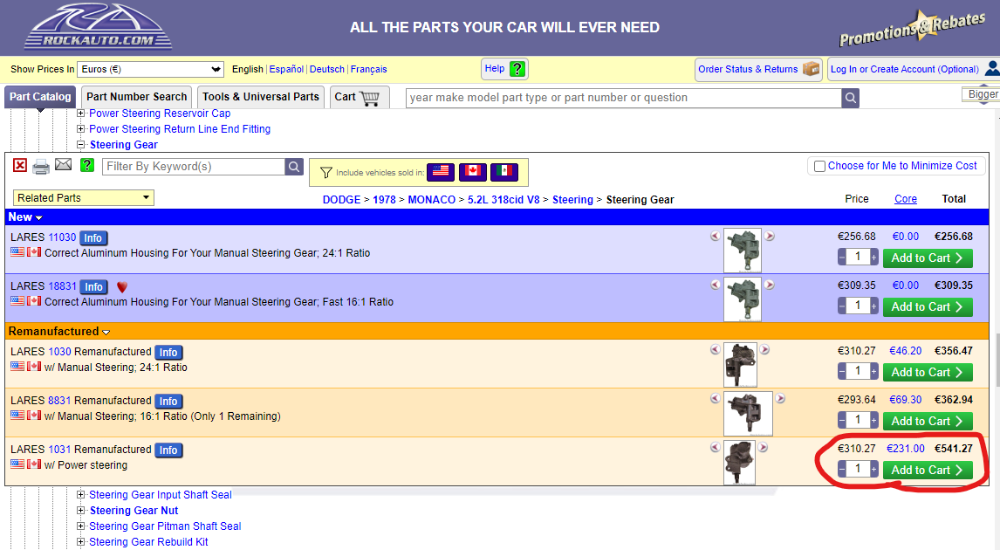Open Promotions & Rebates star banner
The image size is (1000, 550).
[x=913, y=29]
